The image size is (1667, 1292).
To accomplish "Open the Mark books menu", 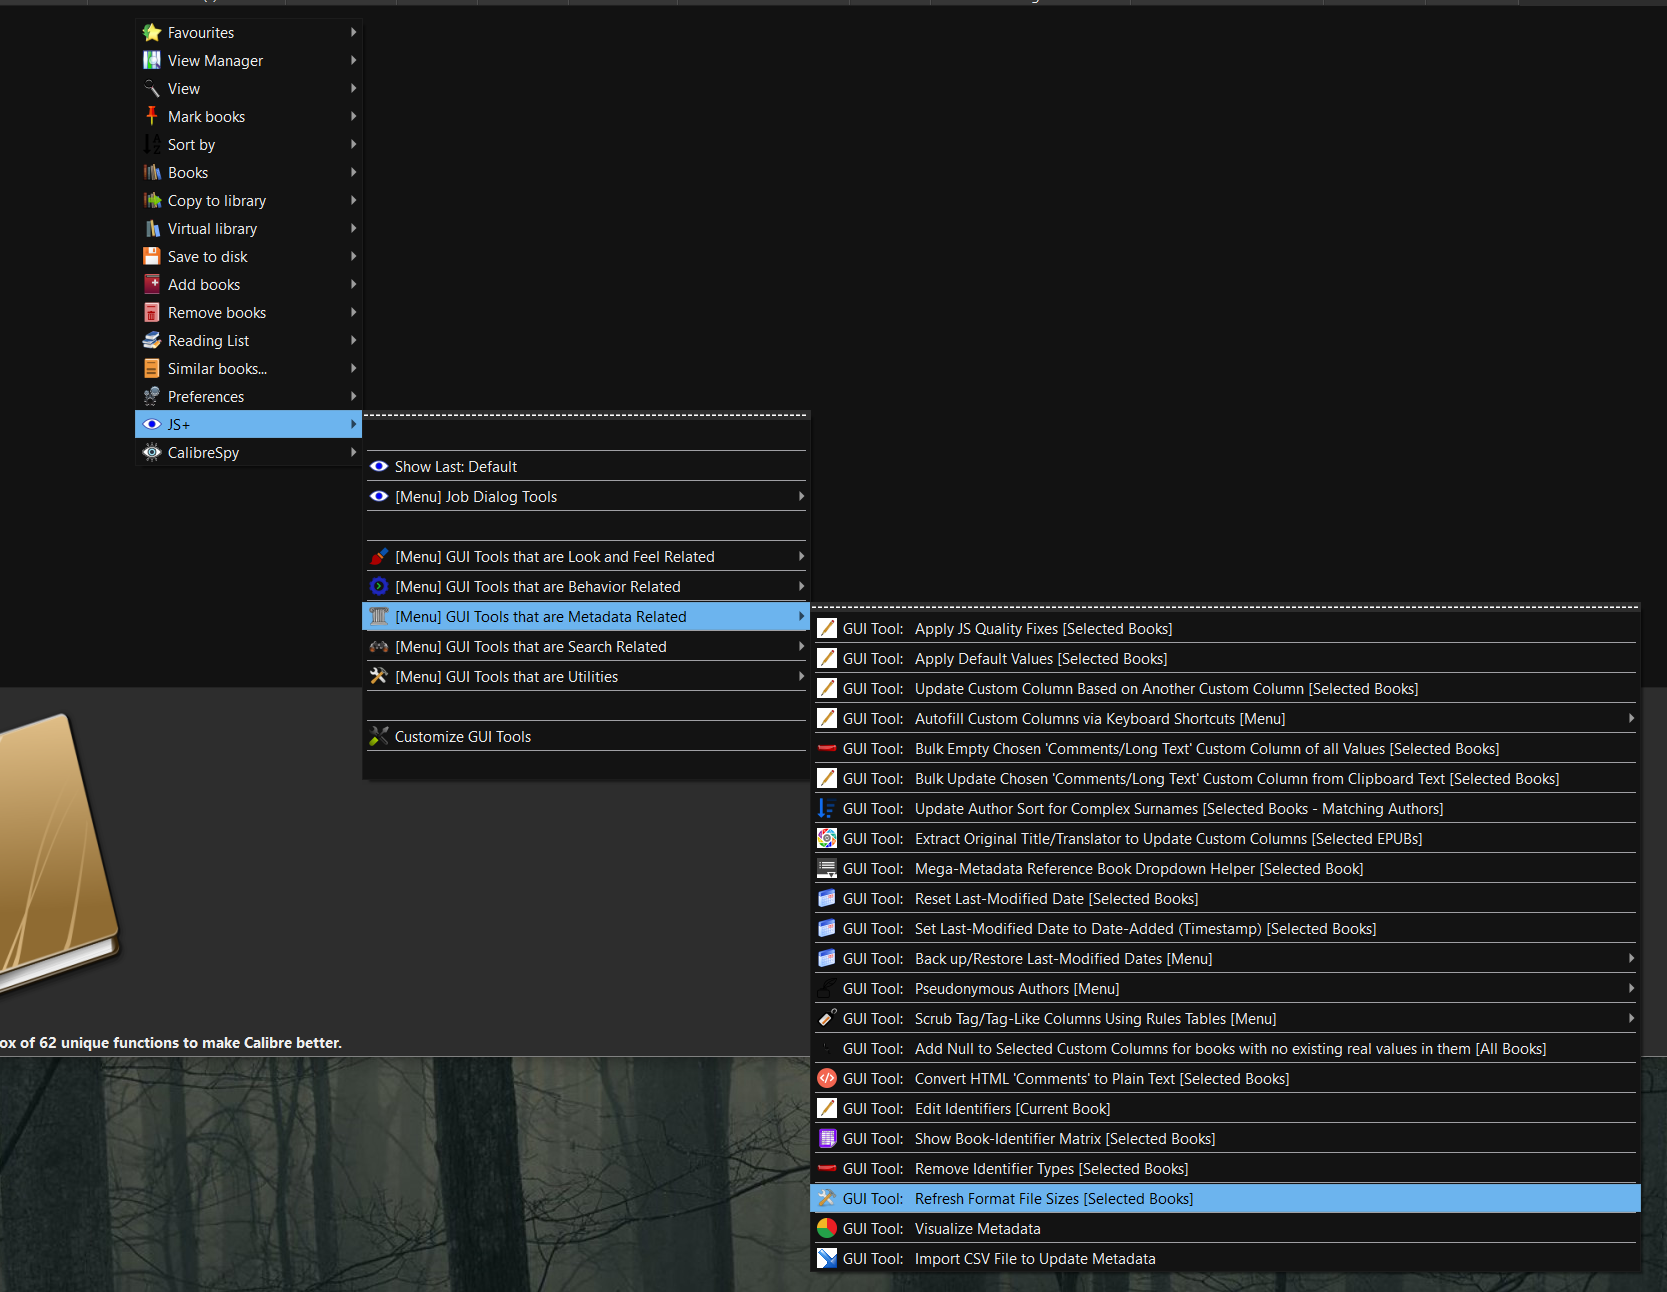I will tap(248, 117).
